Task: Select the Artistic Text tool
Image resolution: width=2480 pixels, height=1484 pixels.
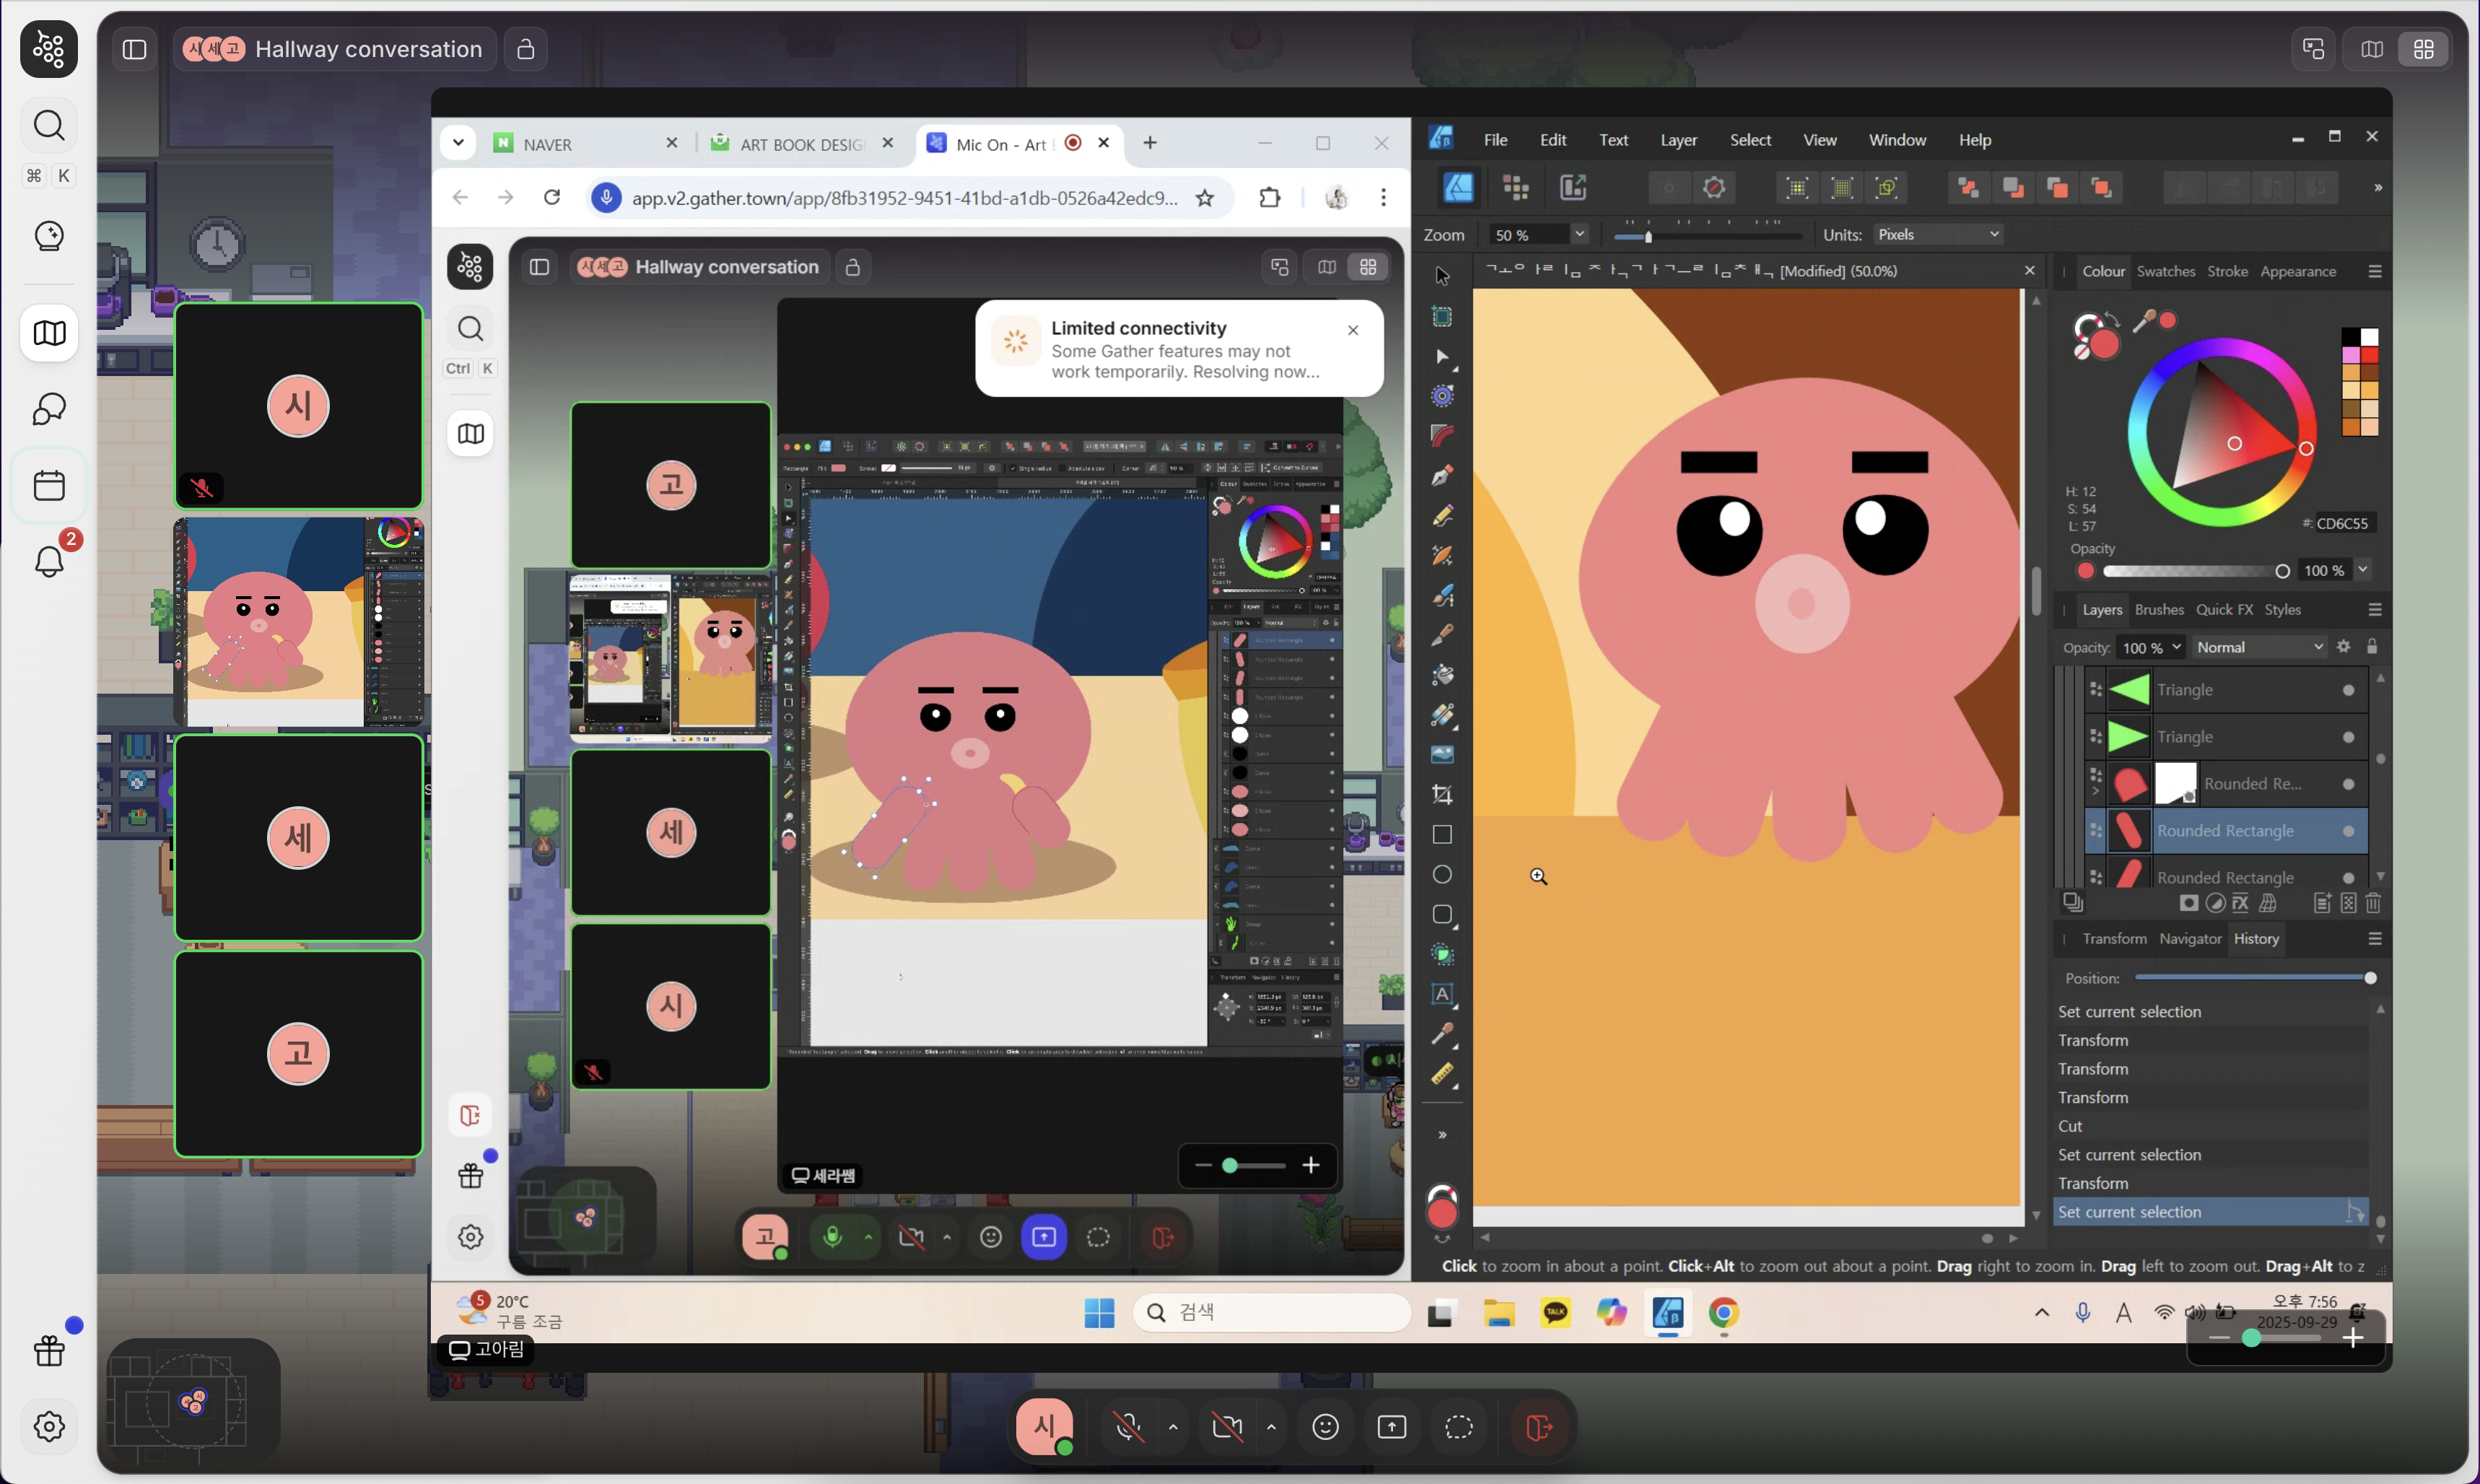Action: (x=1442, y=994)
